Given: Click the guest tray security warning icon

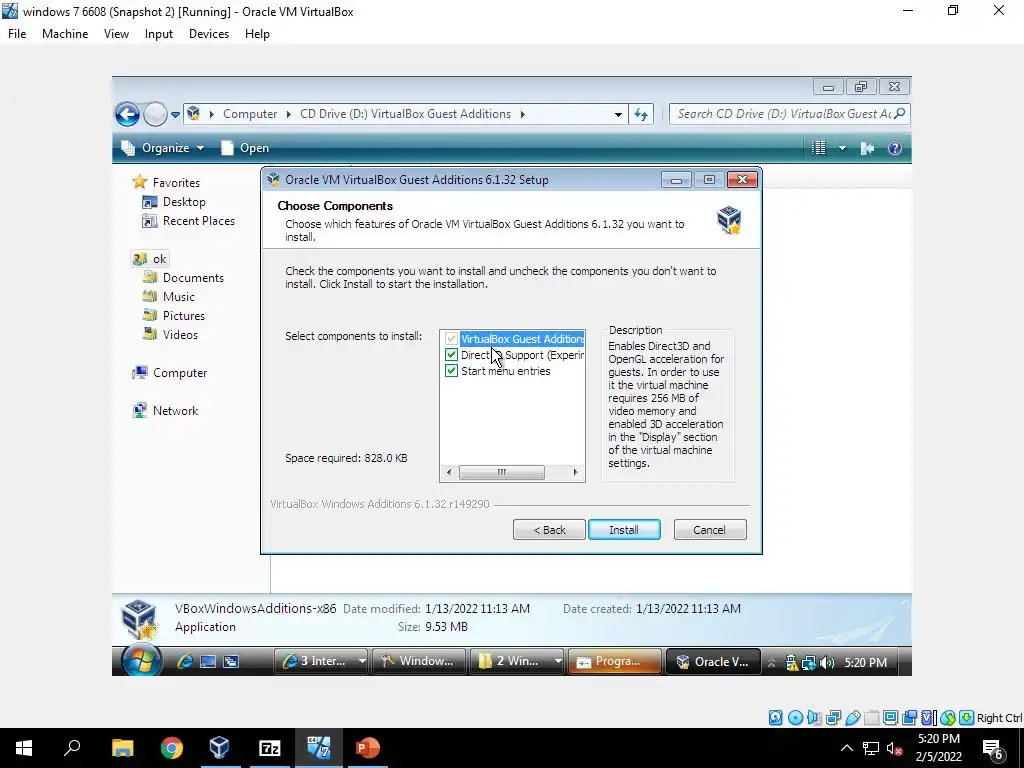Looking at the screenshot, I should tap(792, 663).
